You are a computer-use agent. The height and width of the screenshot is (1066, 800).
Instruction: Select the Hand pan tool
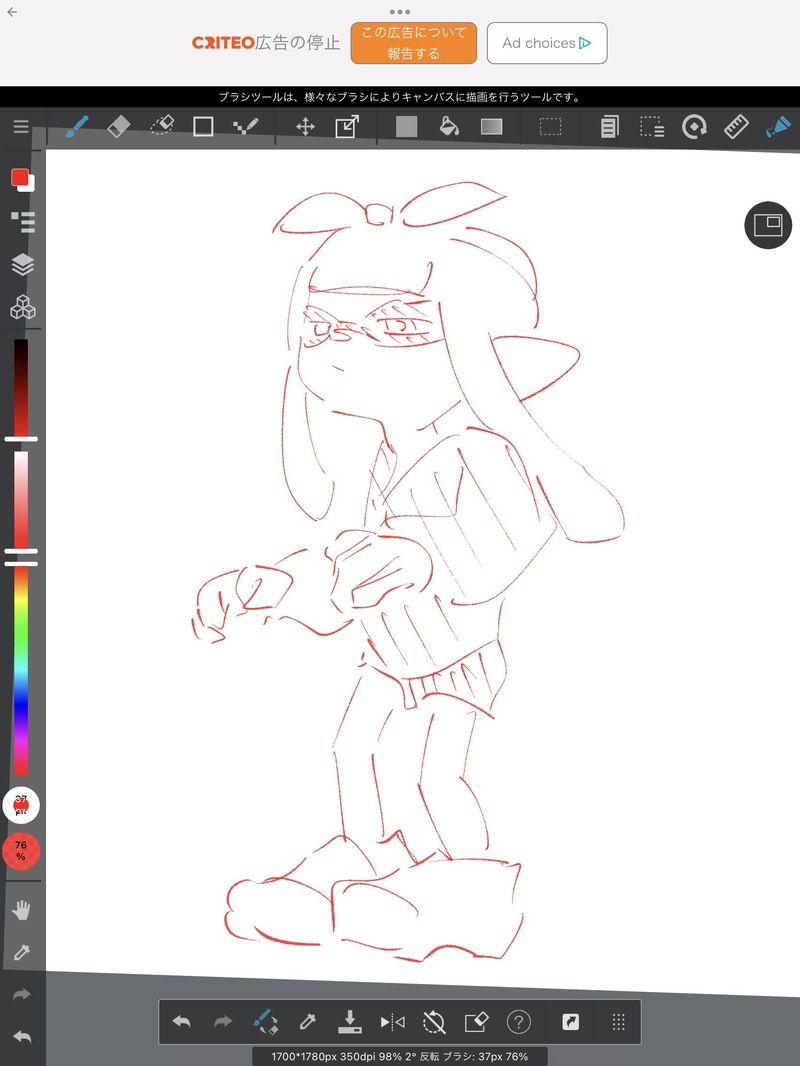click(x=22, y=910)
